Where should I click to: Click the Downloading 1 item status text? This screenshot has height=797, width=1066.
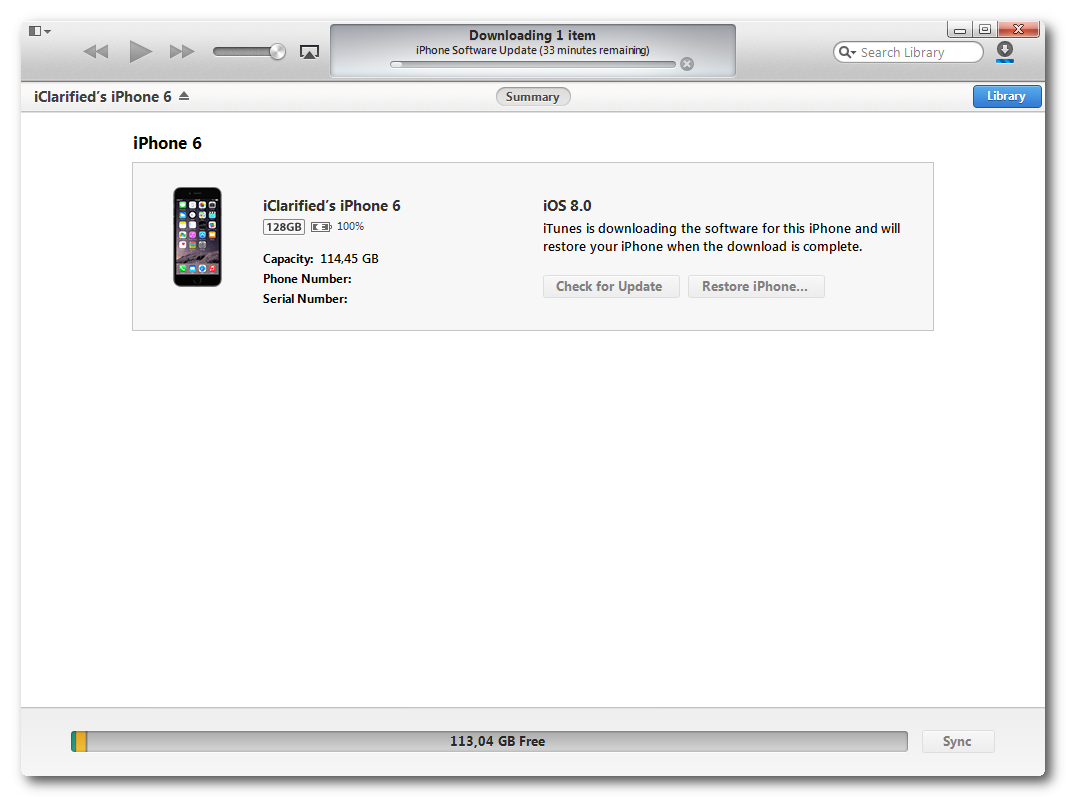(532, 35)
